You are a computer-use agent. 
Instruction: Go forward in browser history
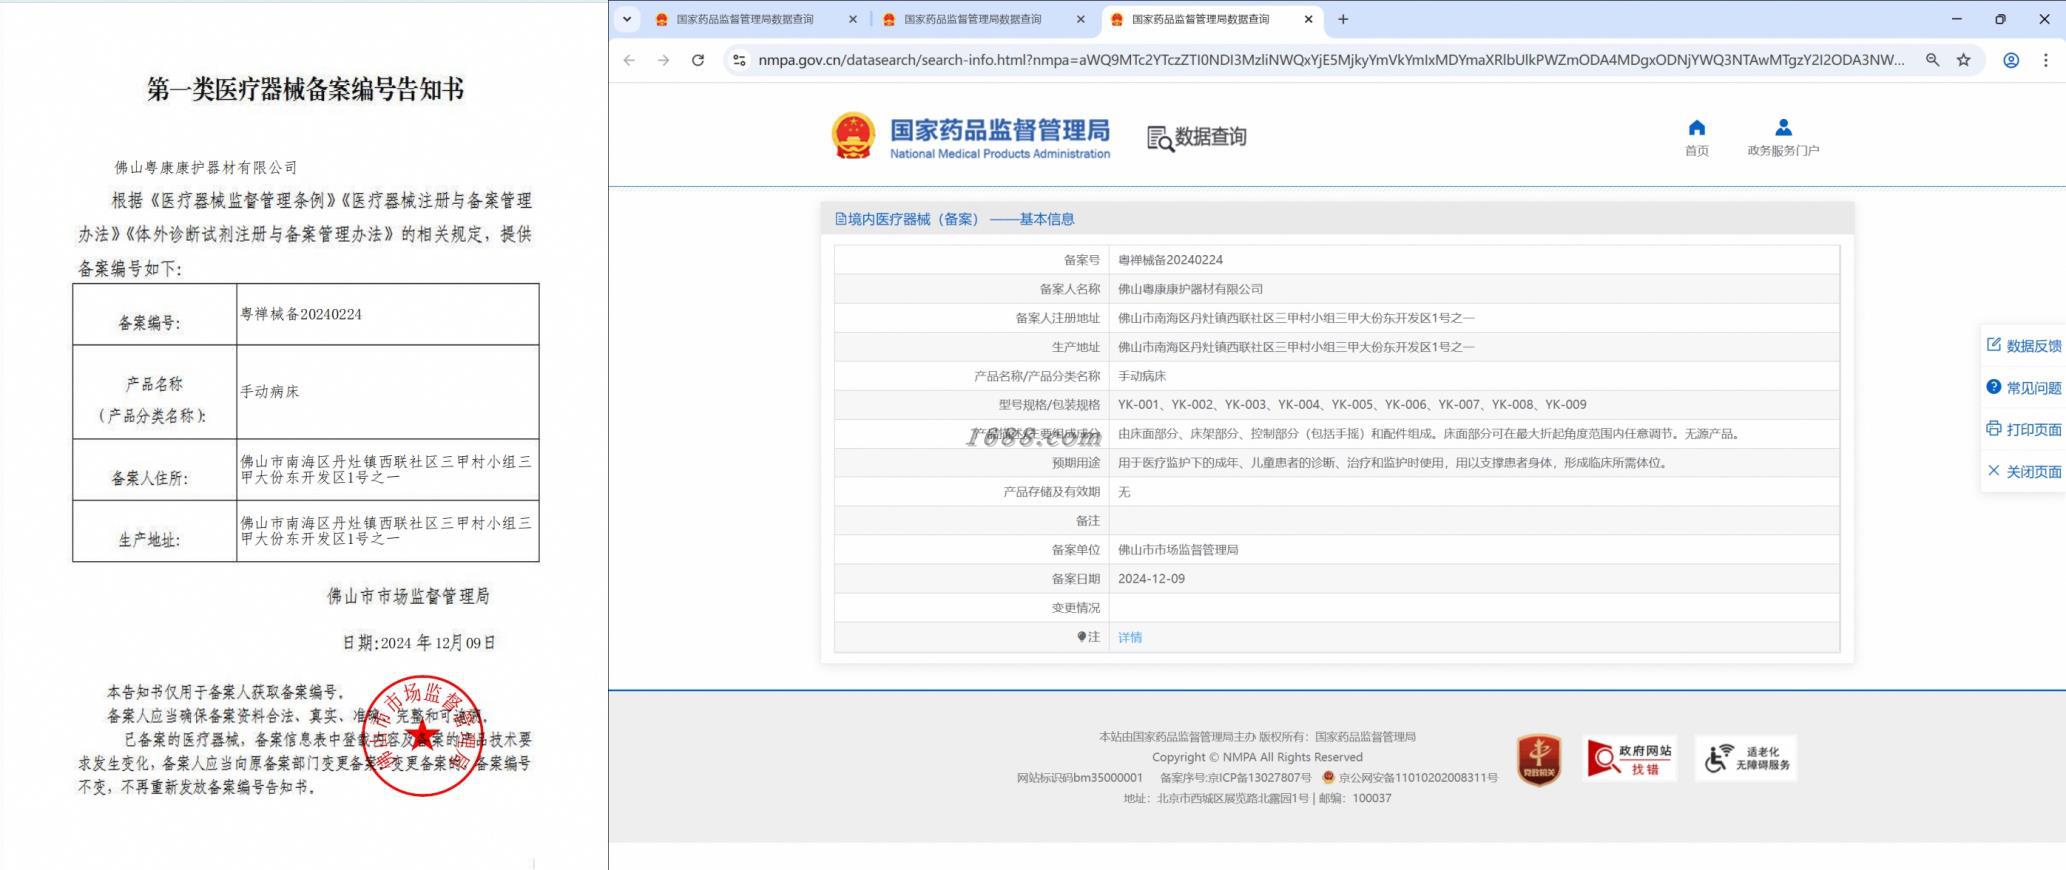click(663, 60)
